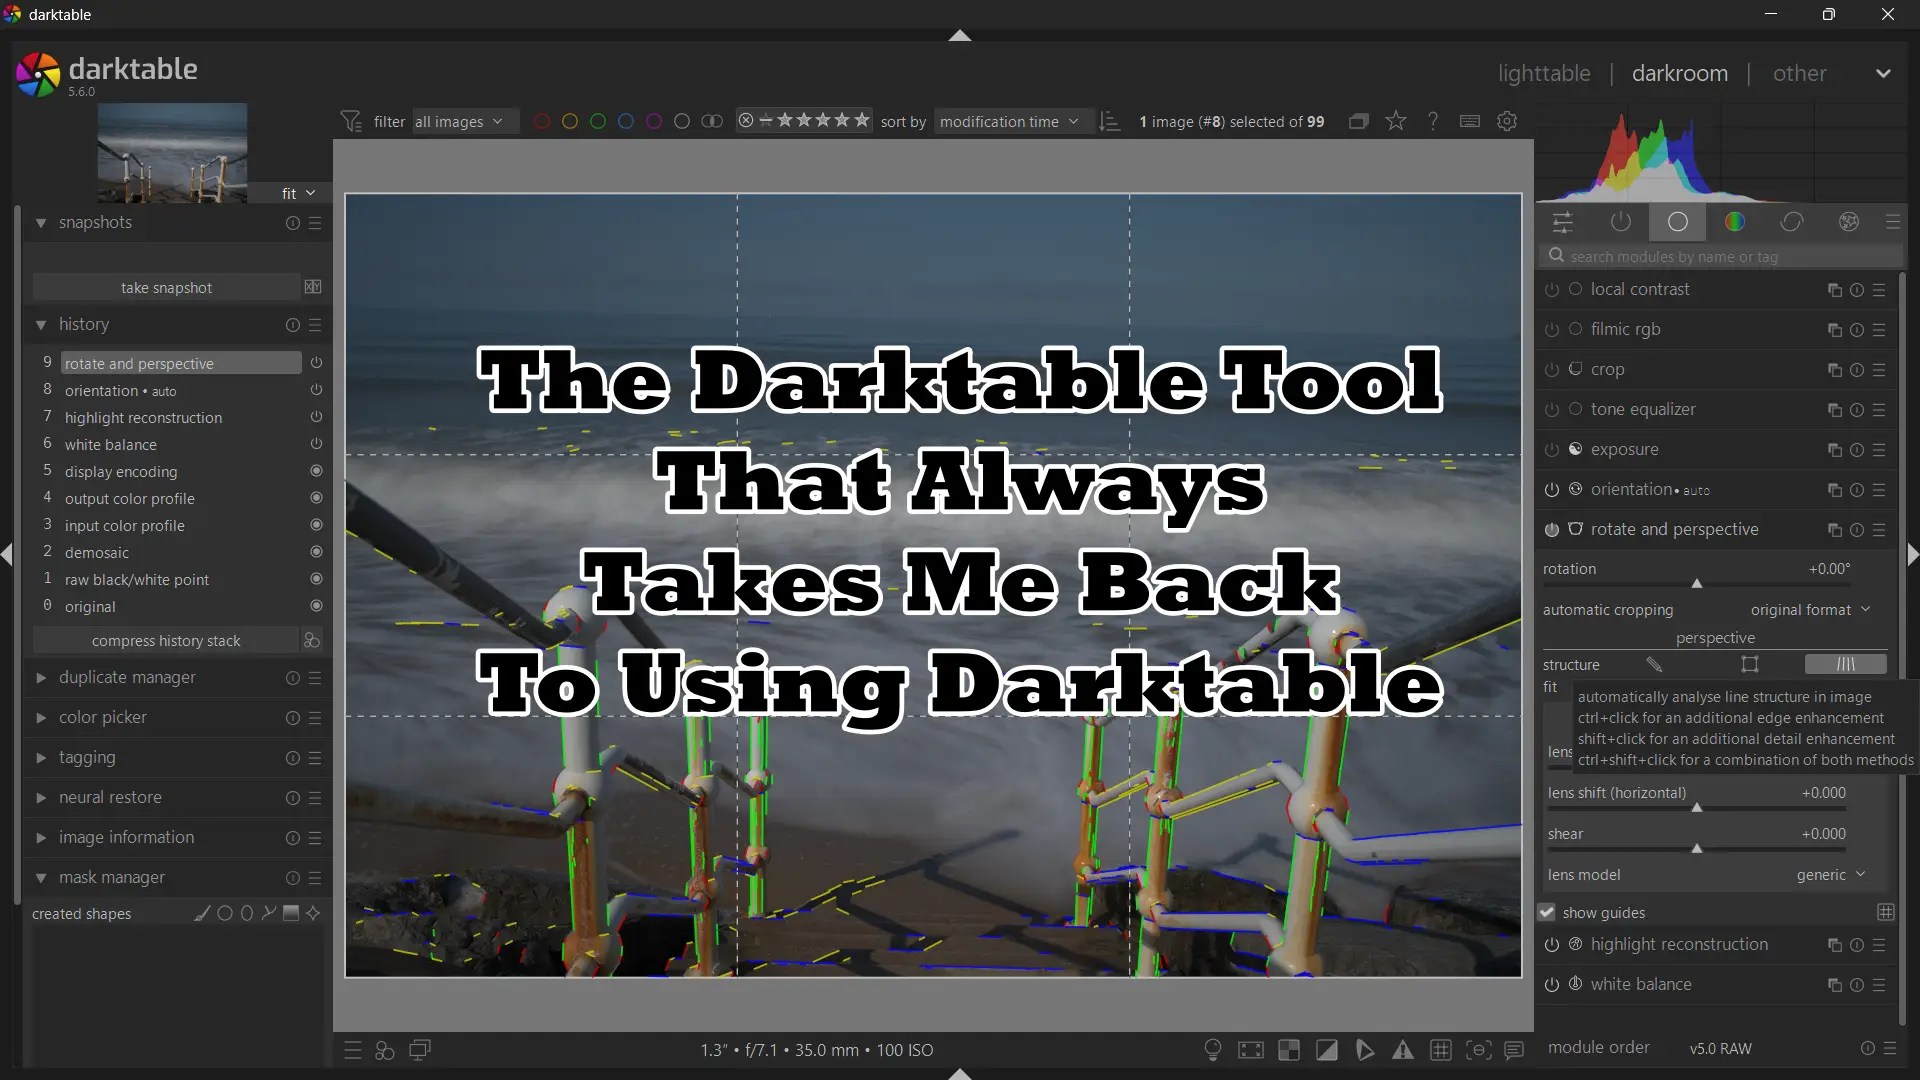Select highlight reconstruction history item
The image size is (1920, 1080).
click(180, 418)
